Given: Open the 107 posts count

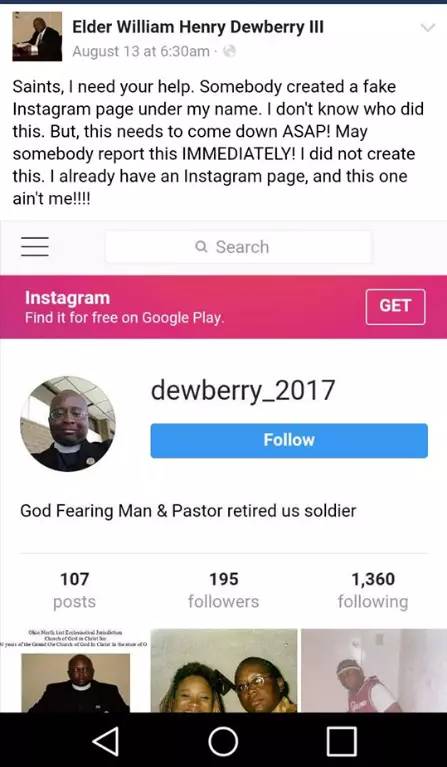Looking at the screenshot, I should [74, 590].
